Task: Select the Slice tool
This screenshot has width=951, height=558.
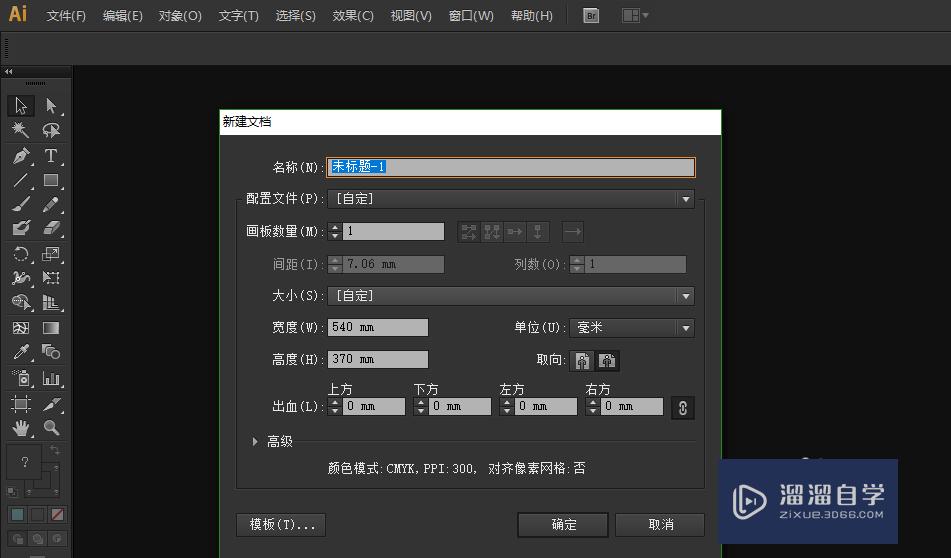Action: tap(51, 403)
